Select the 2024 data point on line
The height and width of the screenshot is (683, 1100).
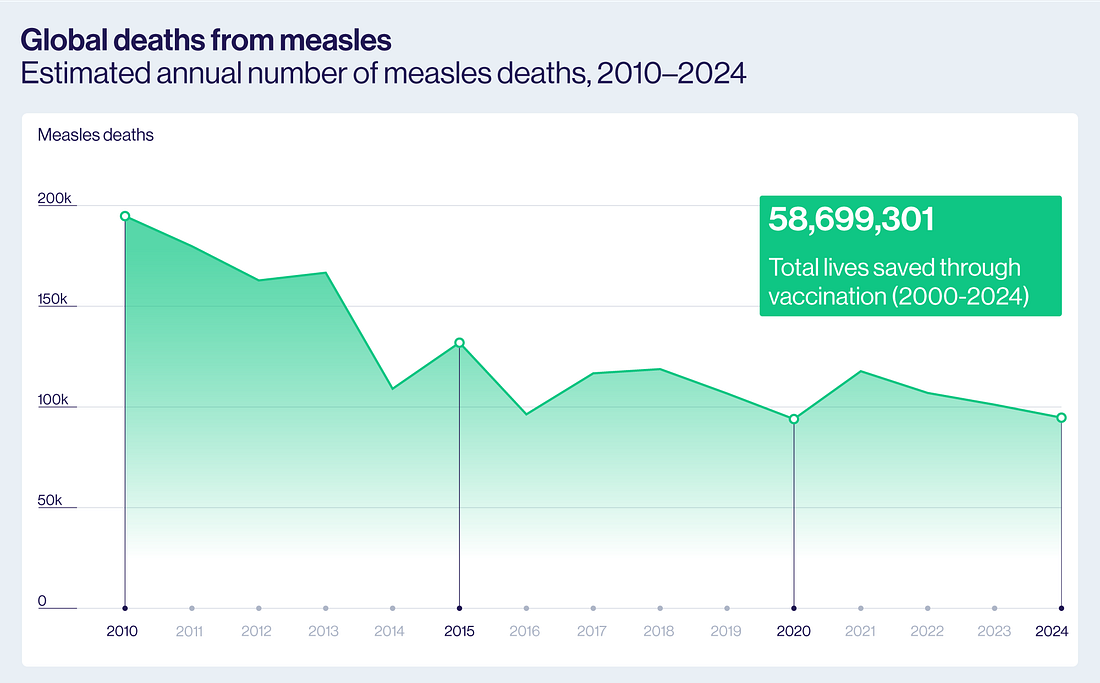click(1061, 417)
